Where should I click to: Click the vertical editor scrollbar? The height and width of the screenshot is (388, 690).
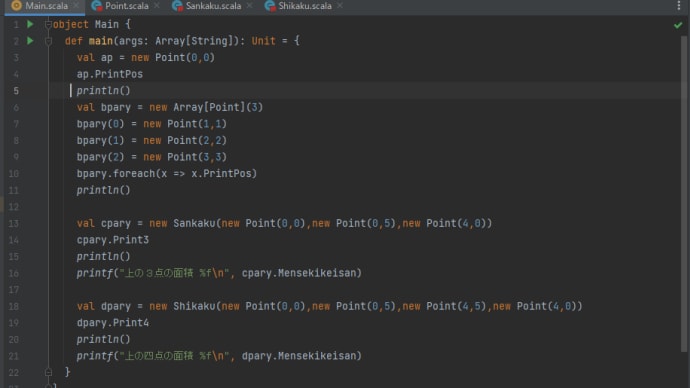[684, 194]
